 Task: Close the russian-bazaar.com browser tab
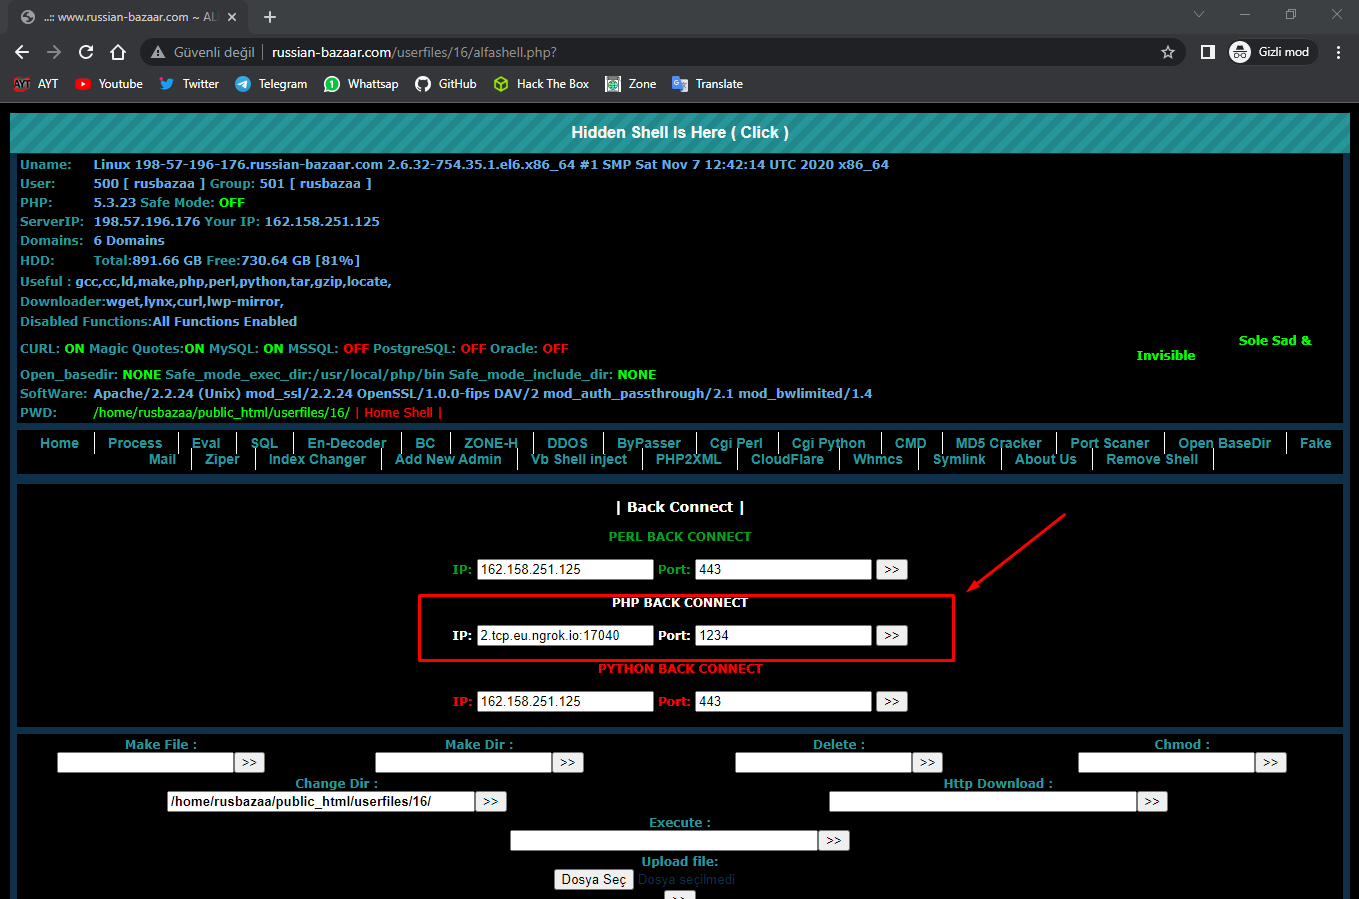[x=233, y=17]
